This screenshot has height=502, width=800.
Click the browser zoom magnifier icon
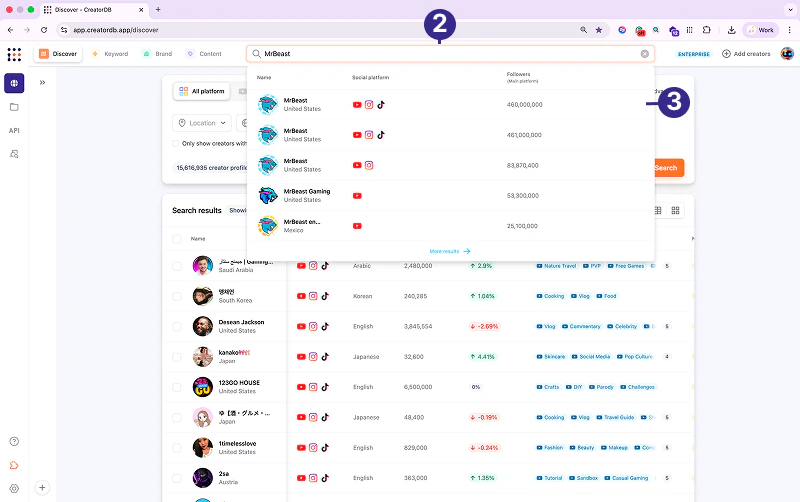[584, 30]
